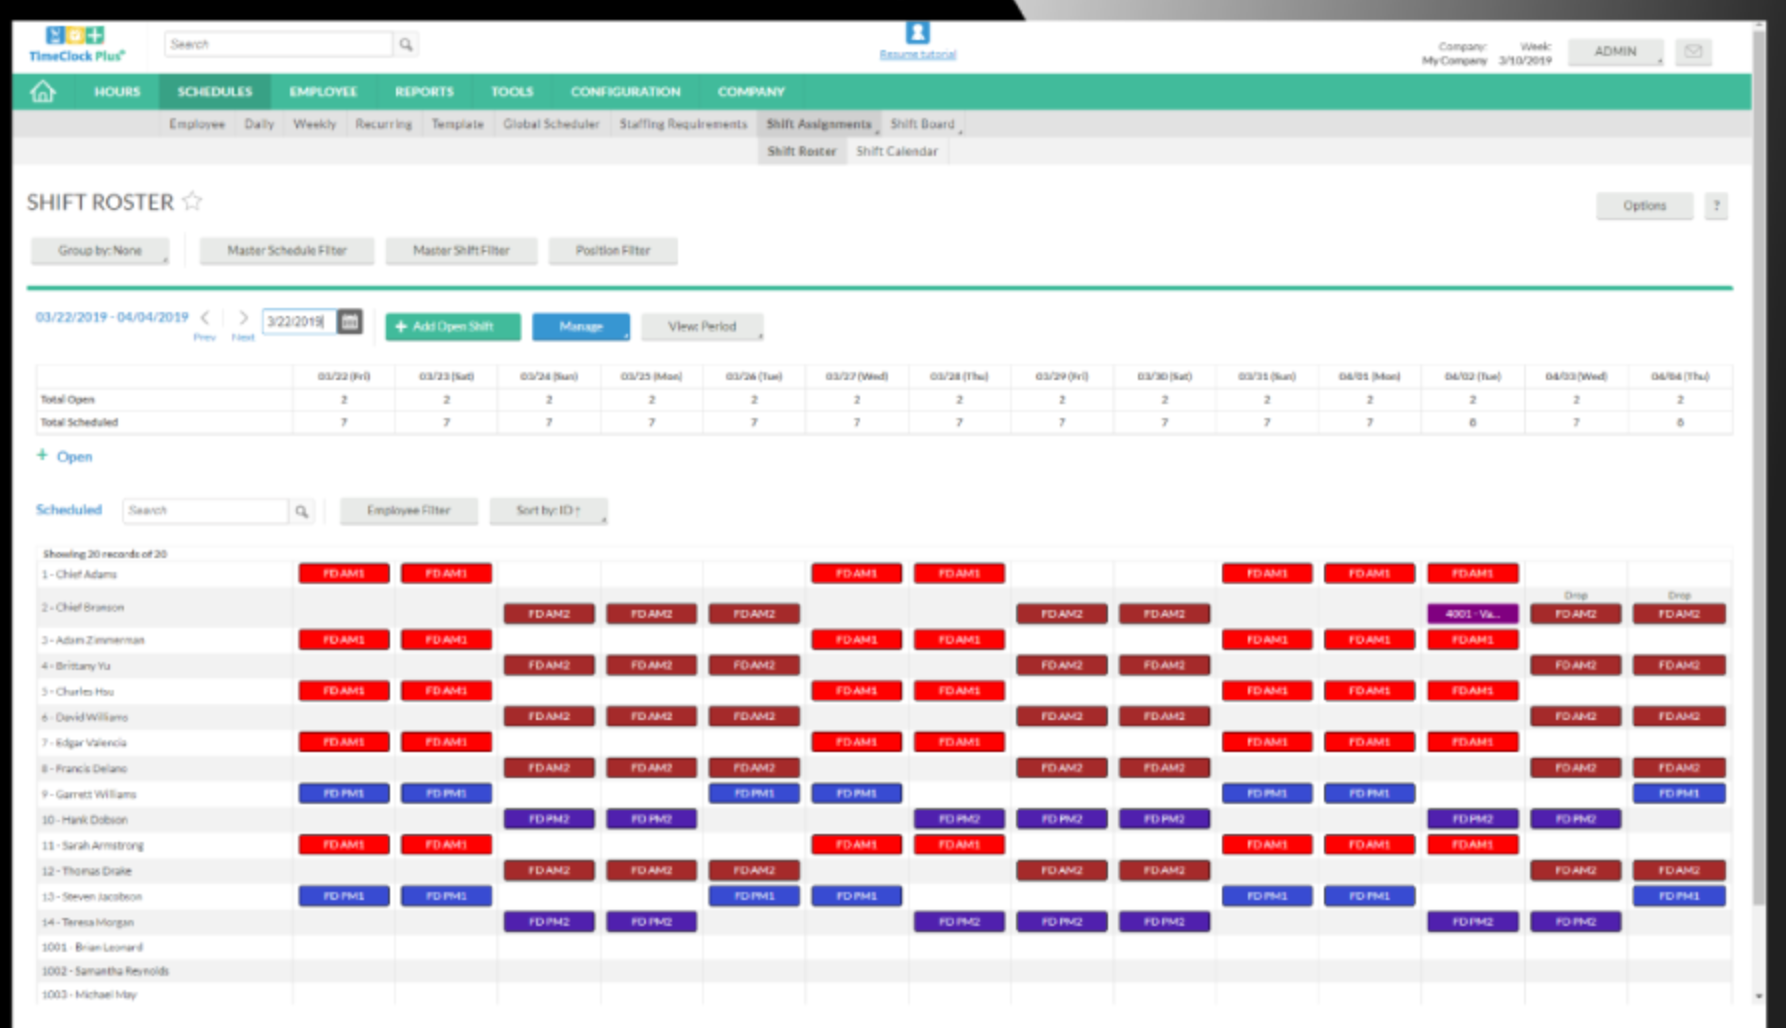Click the Master Schedule Filter button
The image size is (1786, 1028).
pos(287,251)
